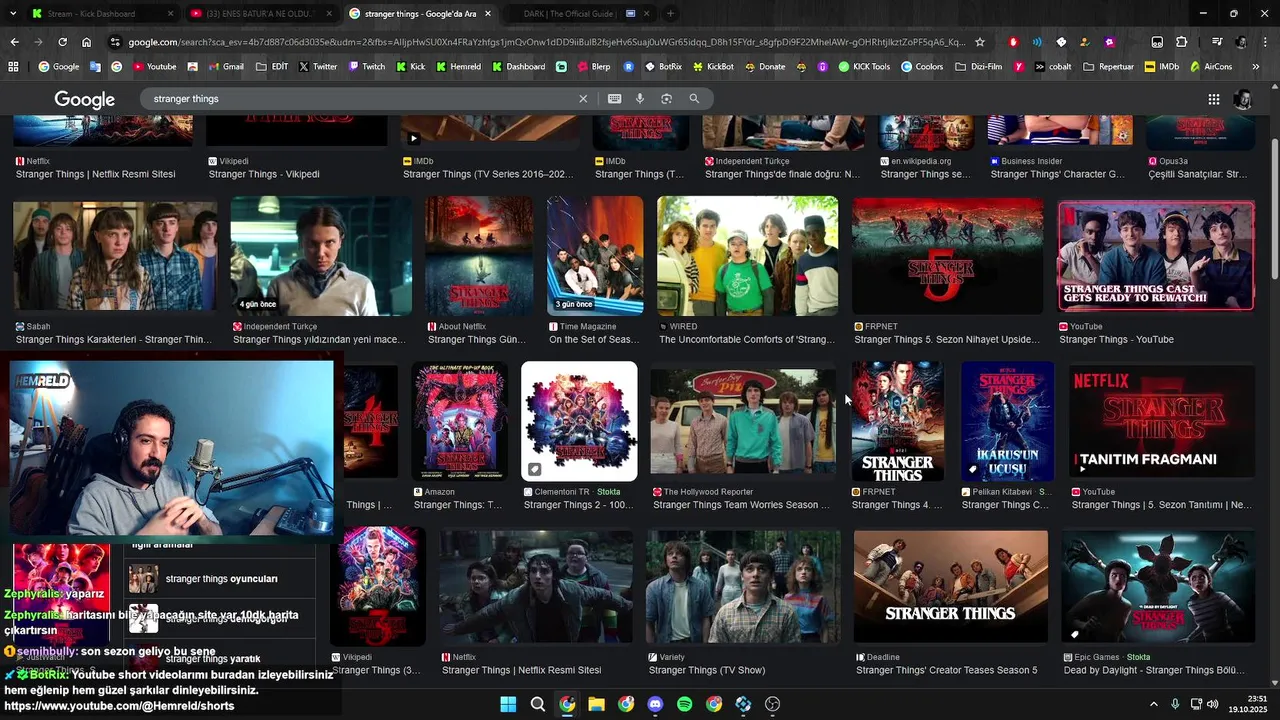
Task: Open OBS Studio from the taskbar
Action: point(772,704)
